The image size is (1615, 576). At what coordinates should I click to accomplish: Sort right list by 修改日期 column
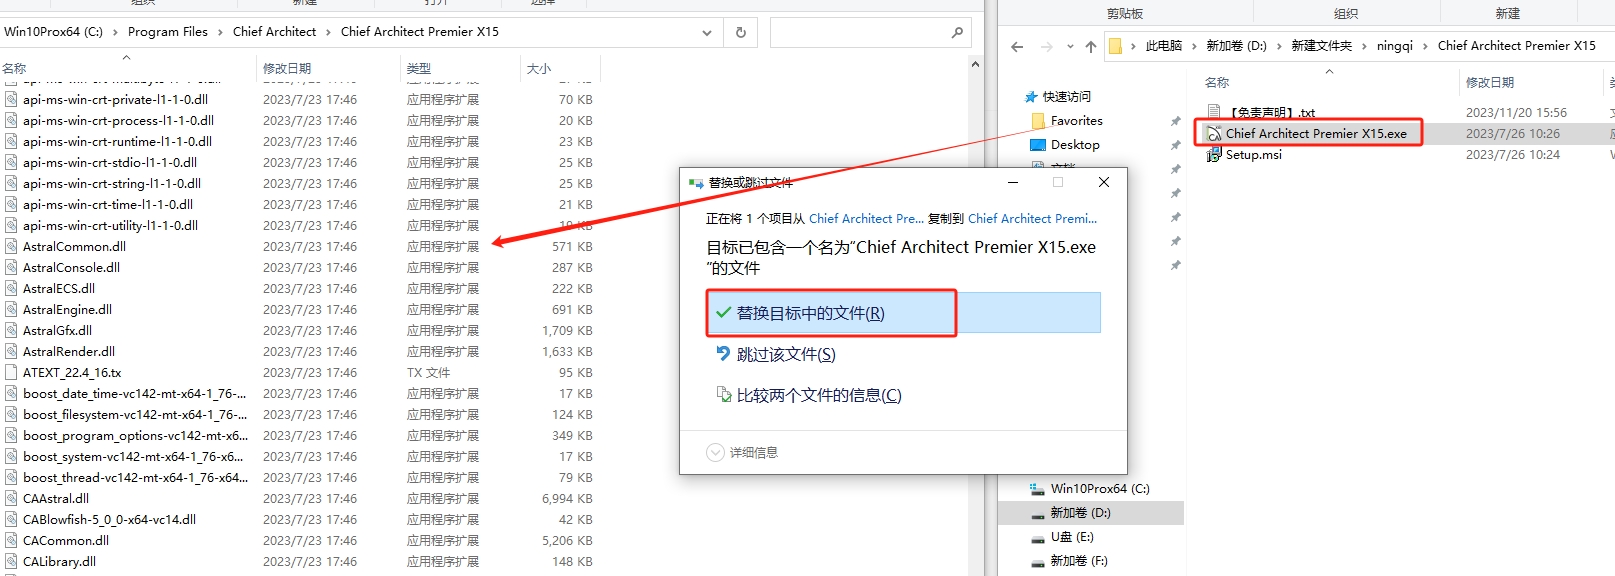point(1489,82)
